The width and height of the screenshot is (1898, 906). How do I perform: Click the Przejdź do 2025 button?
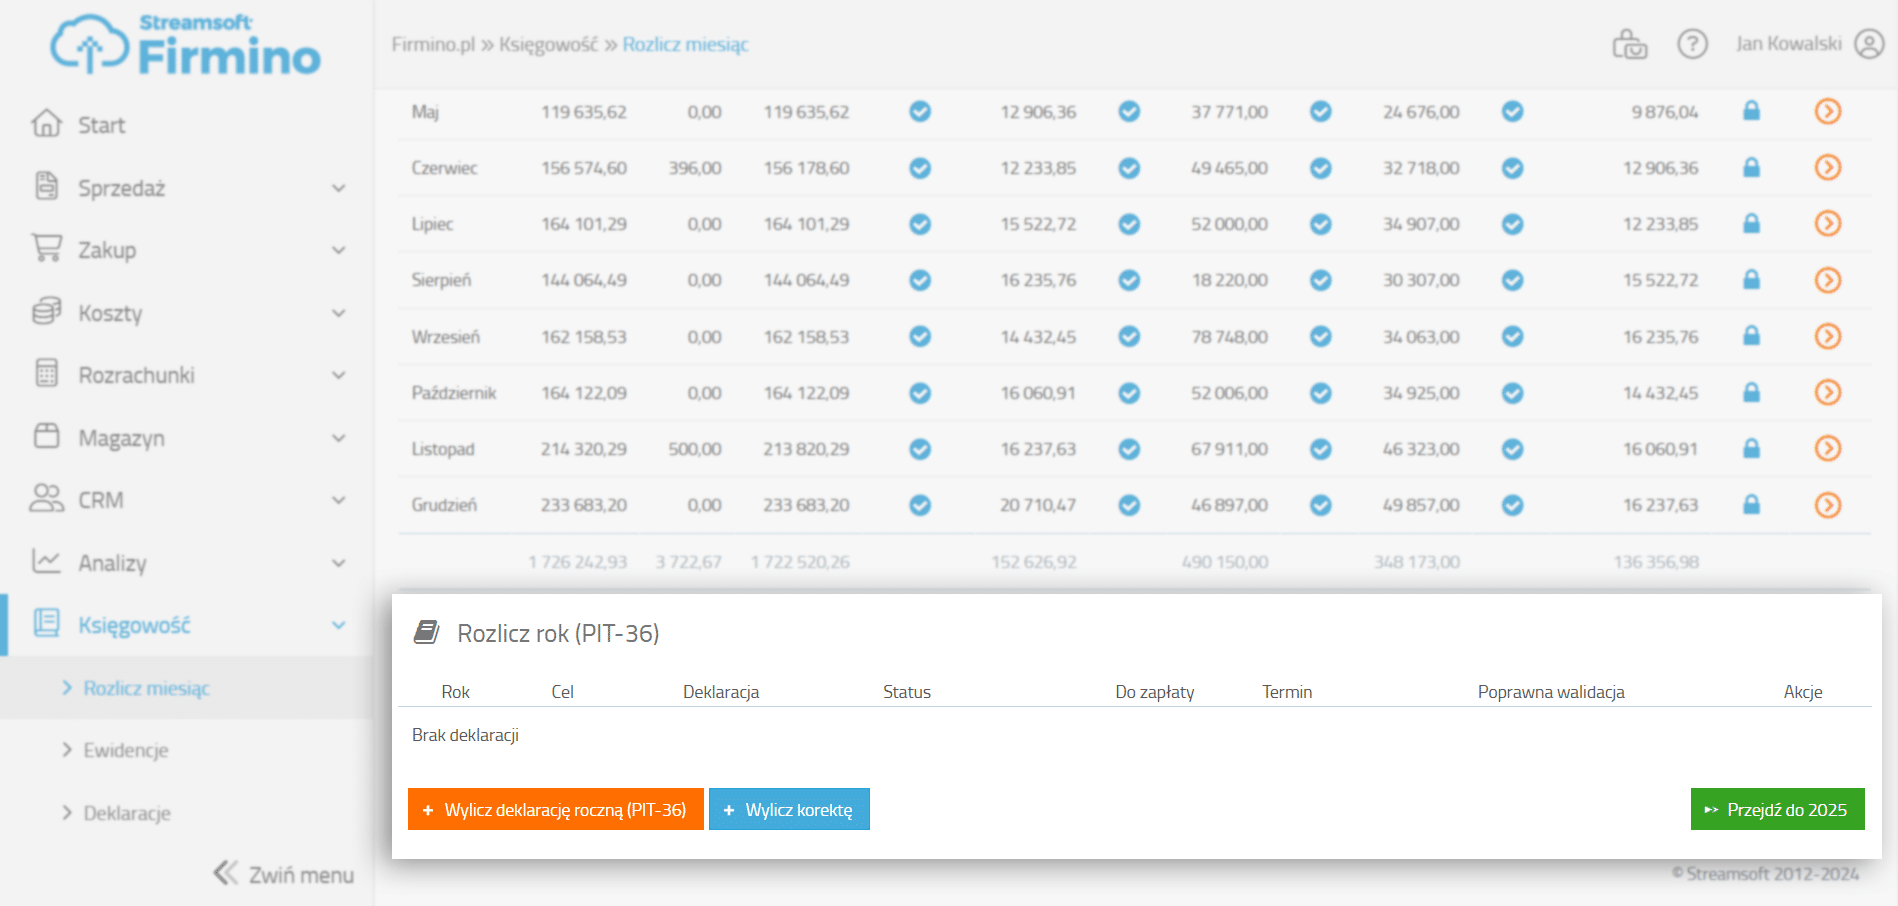[1778, 809]
